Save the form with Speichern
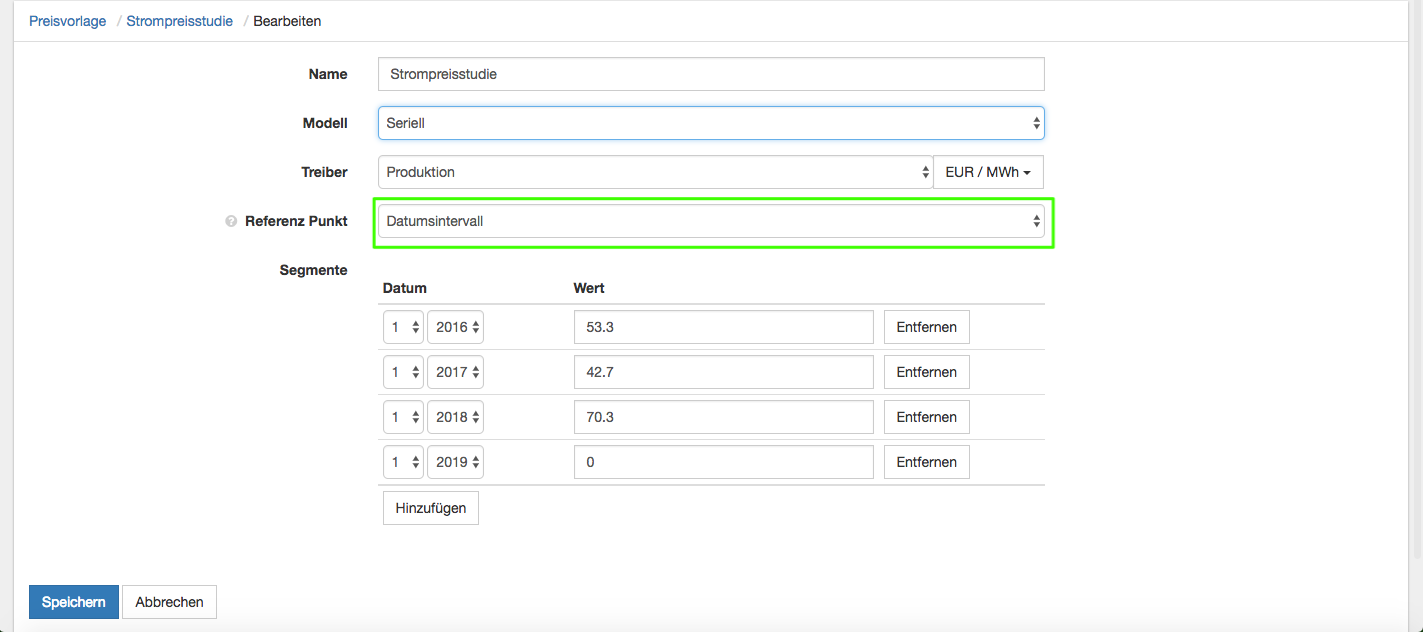1423x632 pixels. point(74,602)
